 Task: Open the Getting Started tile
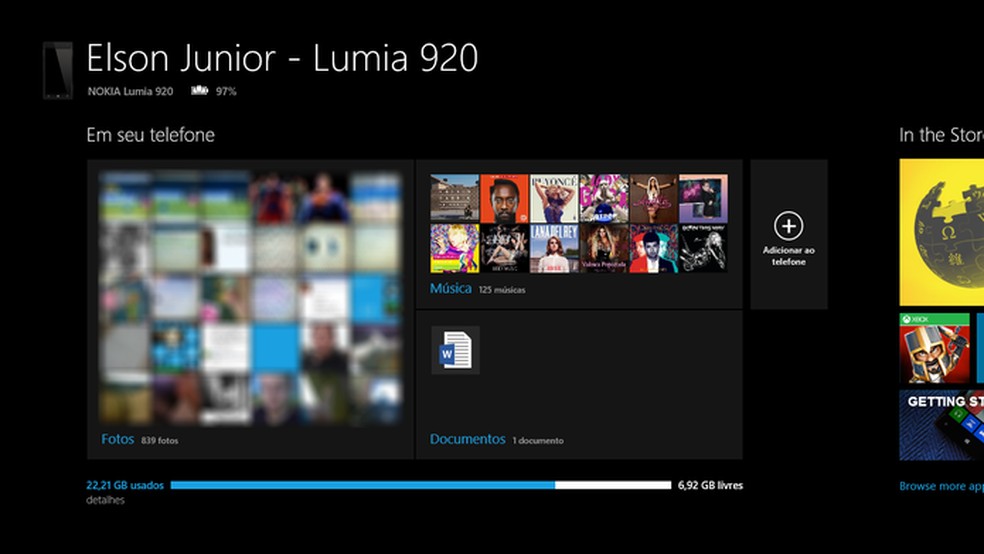[941, 425]
